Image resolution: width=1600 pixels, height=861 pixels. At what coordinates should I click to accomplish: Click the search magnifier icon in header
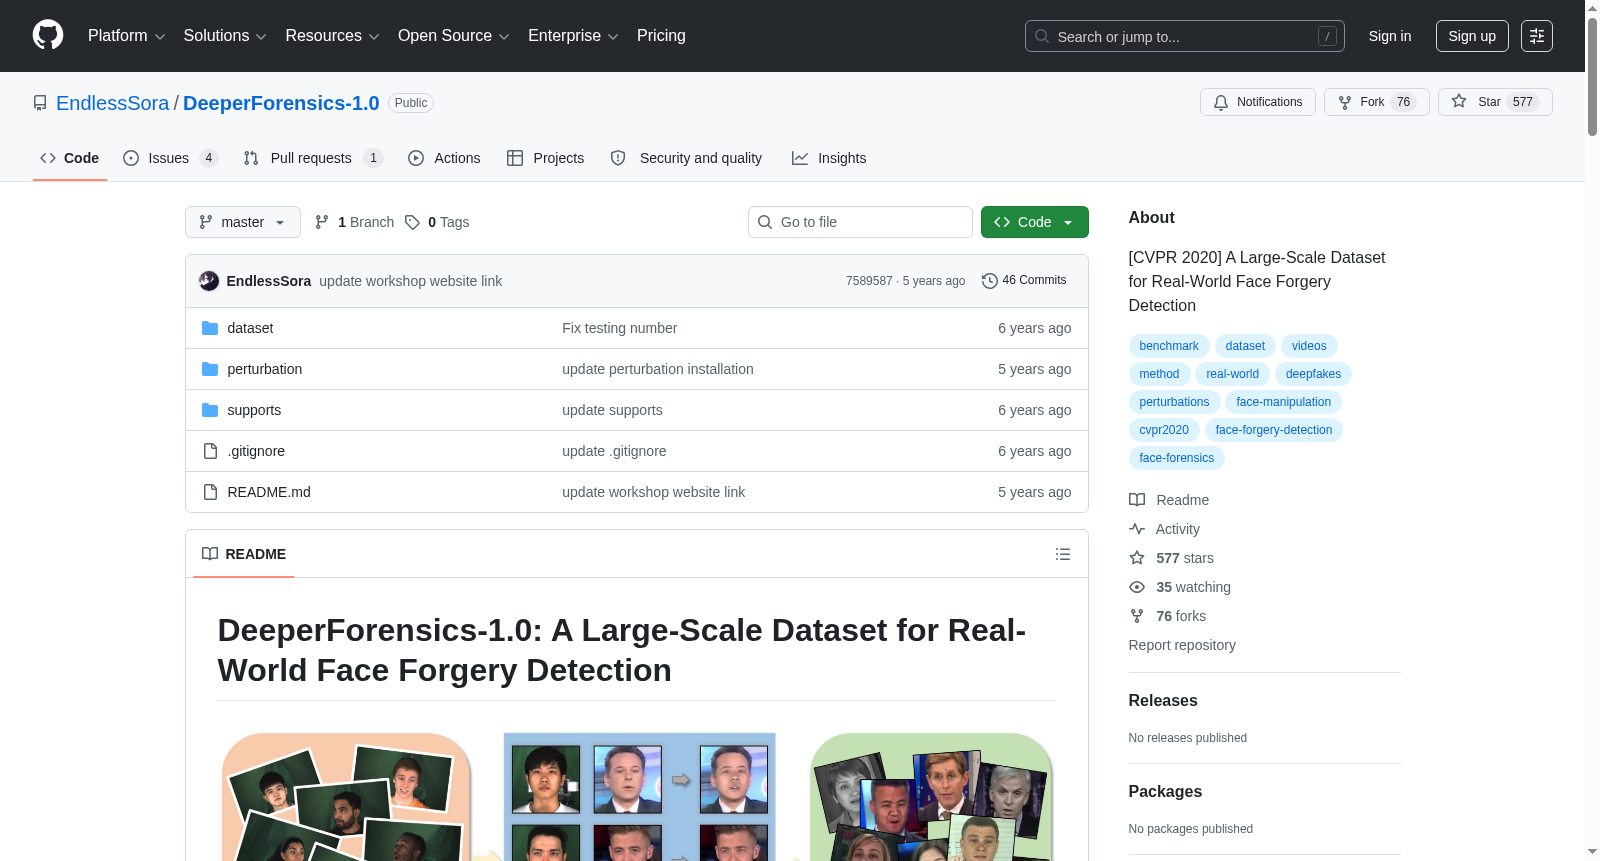coord(1042,36)
